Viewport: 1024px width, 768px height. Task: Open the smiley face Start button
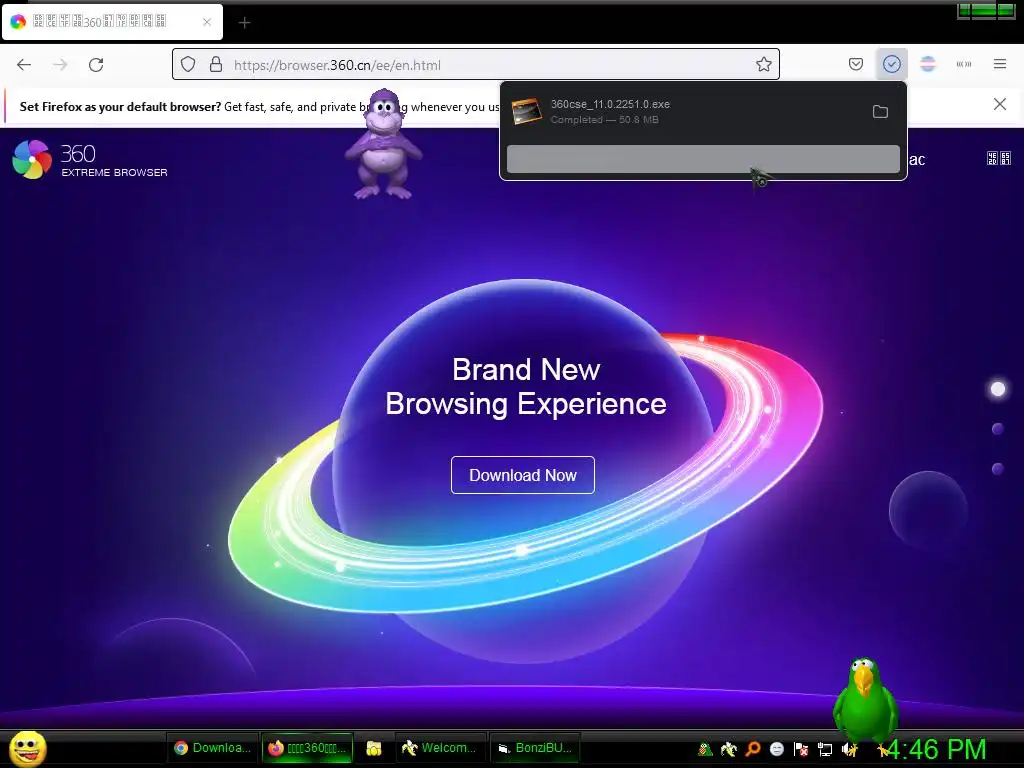(28, 748)
